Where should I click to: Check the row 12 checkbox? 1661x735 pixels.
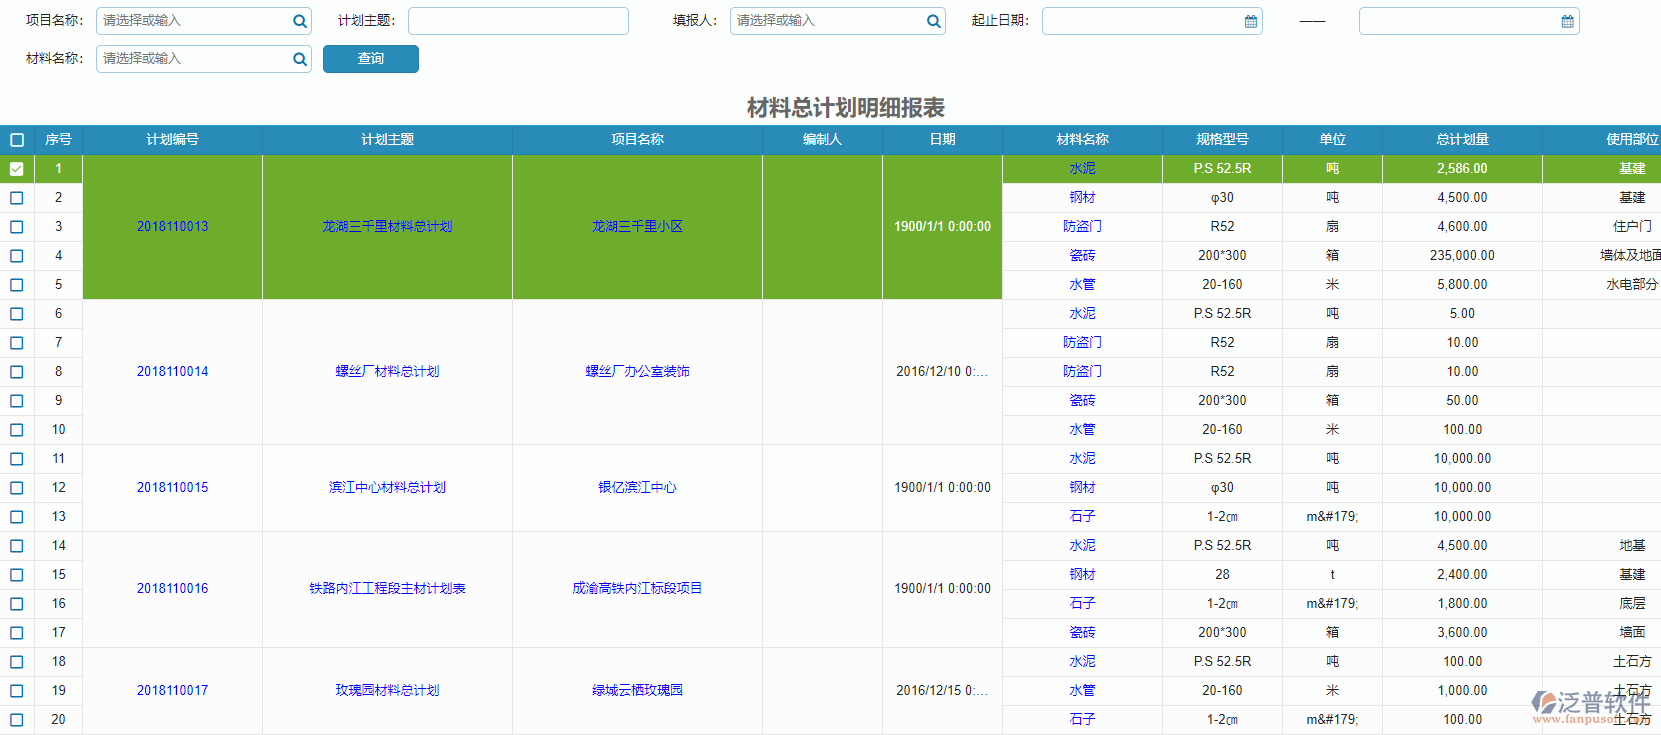pos(17,488)
